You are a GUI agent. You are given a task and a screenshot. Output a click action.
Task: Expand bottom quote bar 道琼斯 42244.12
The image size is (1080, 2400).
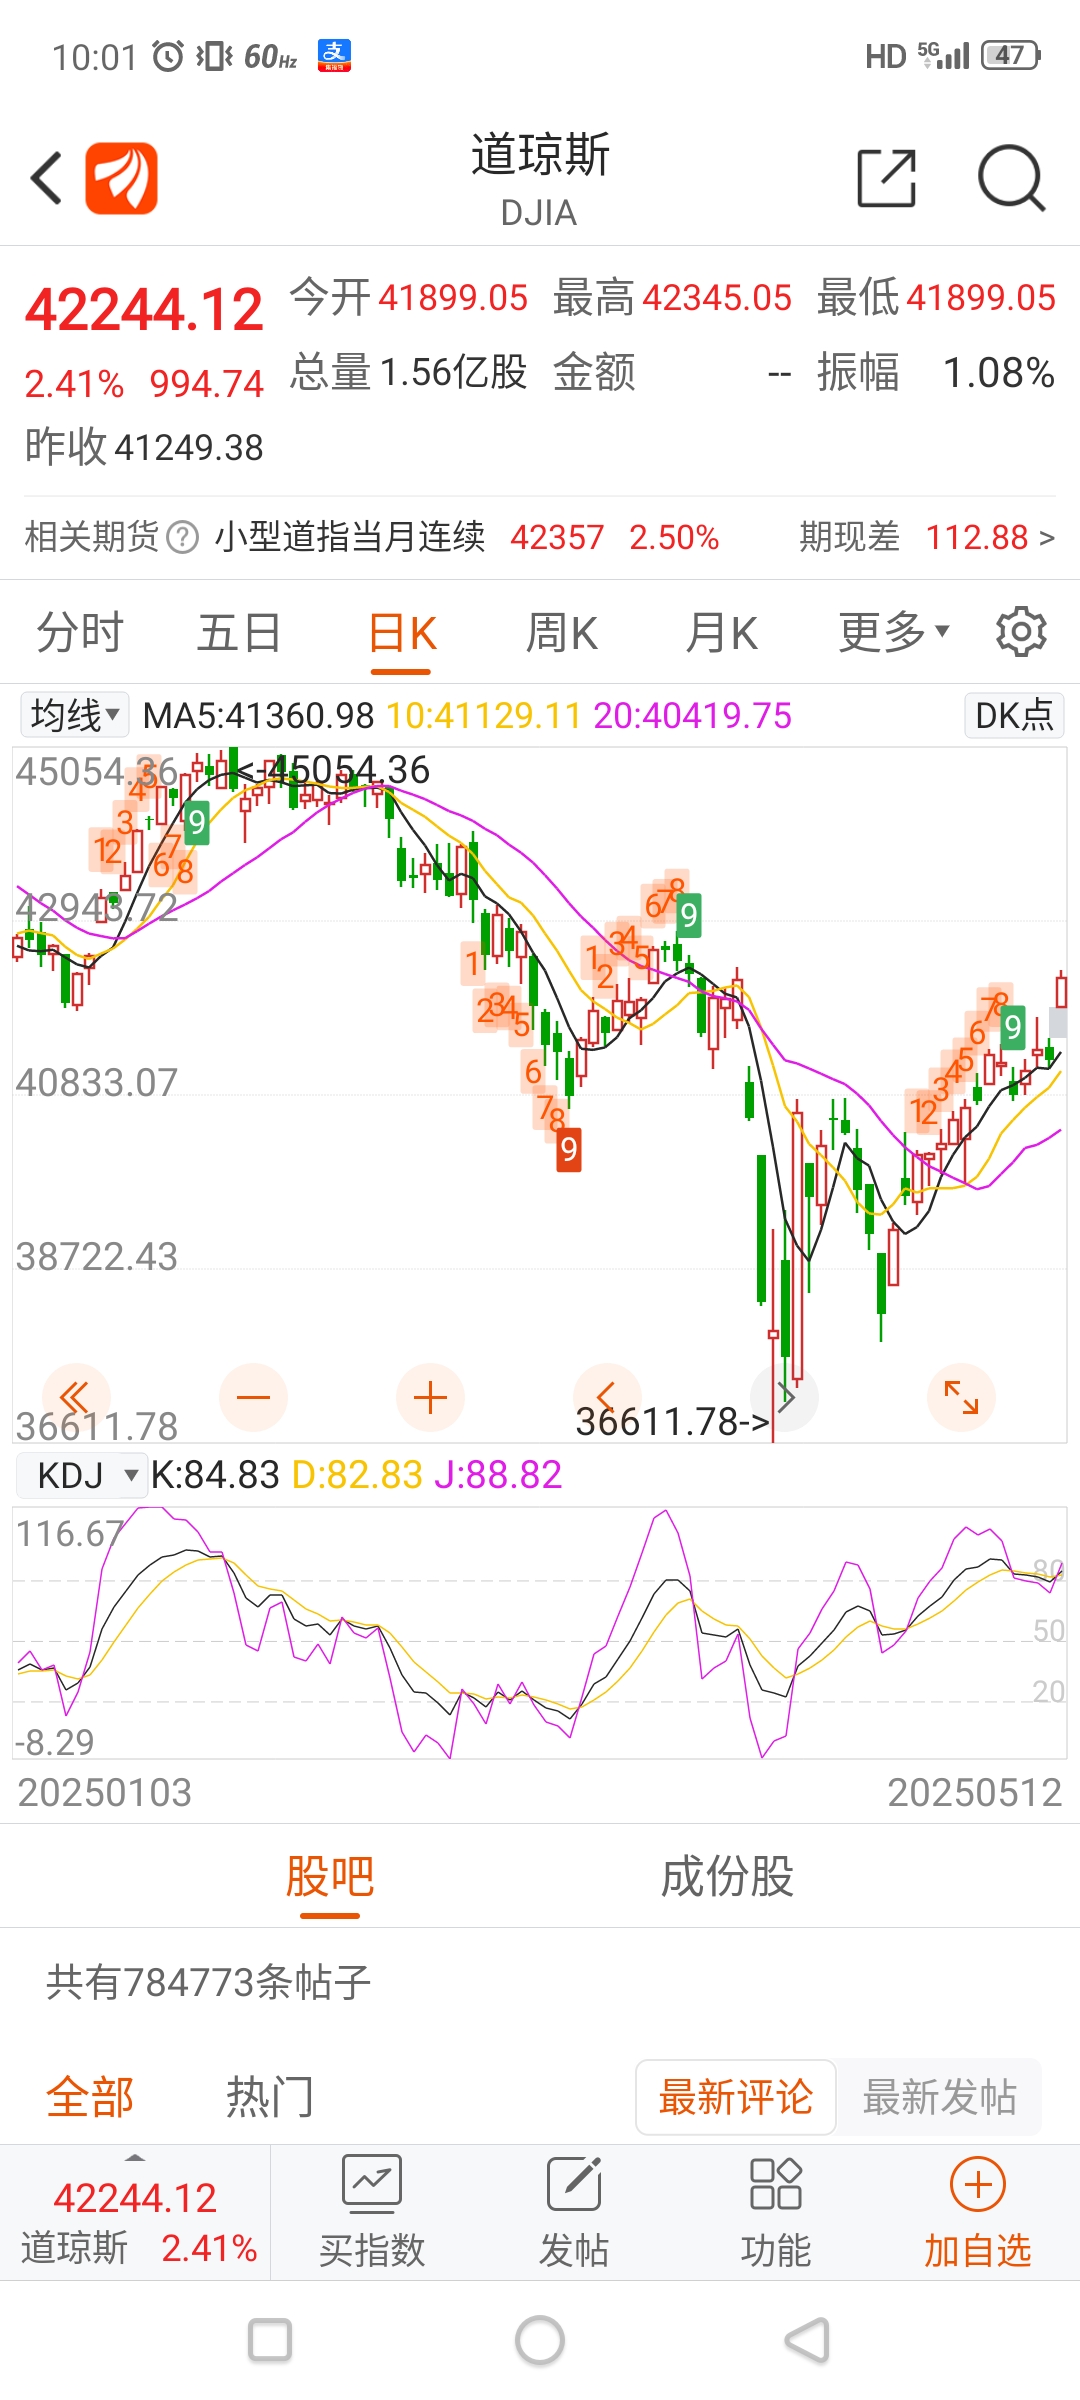(x=135, y=2214)
